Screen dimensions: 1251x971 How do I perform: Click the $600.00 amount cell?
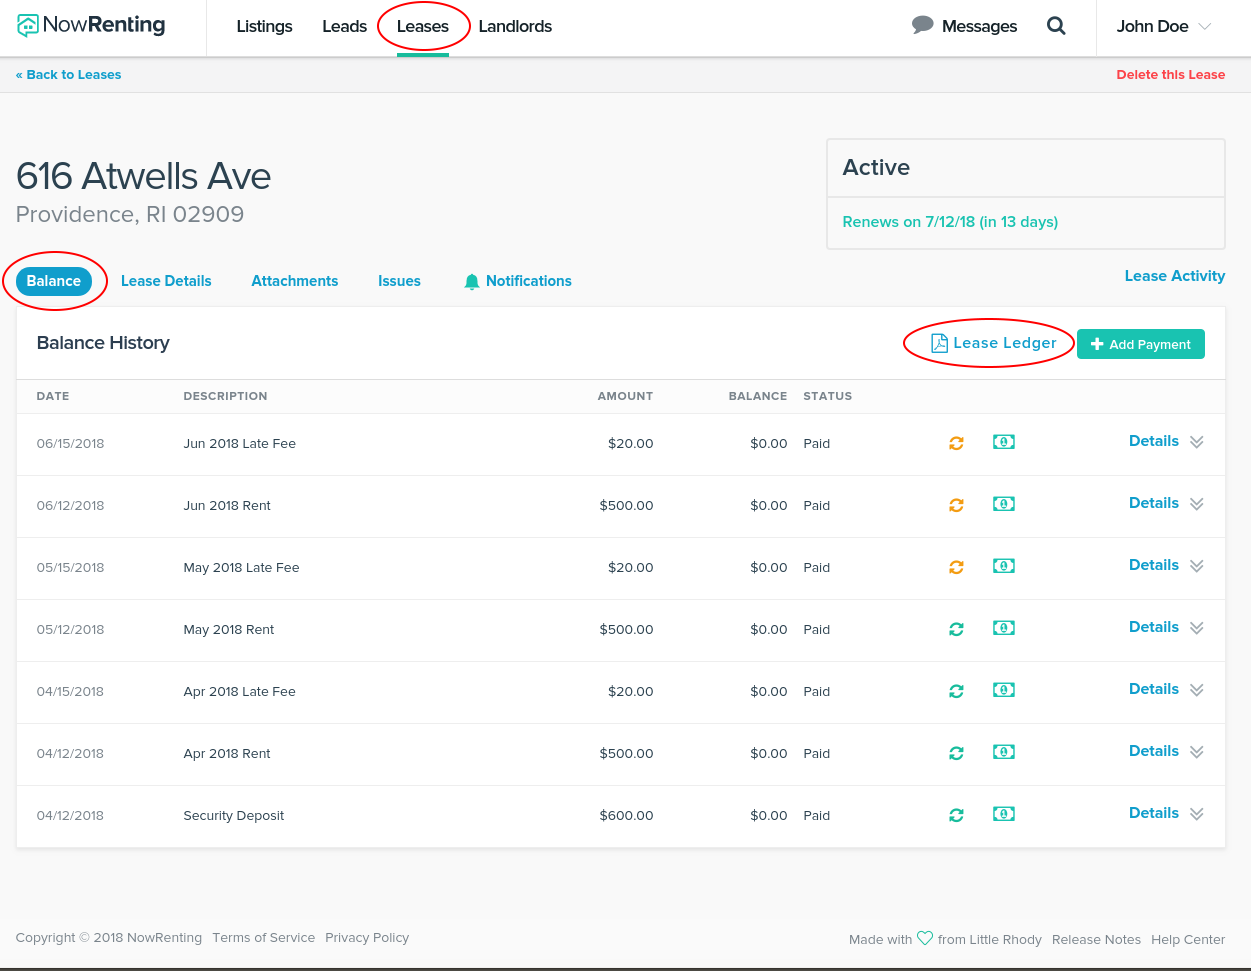(626, 816)
